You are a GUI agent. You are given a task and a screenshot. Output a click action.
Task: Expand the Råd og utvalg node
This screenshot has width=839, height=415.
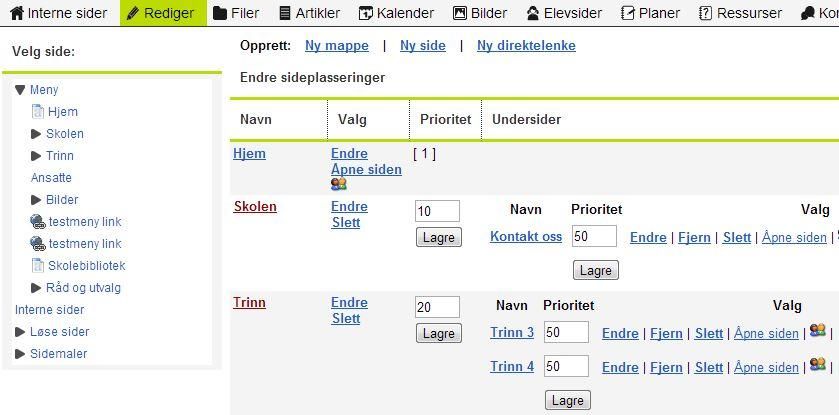[x=36, y=288]
